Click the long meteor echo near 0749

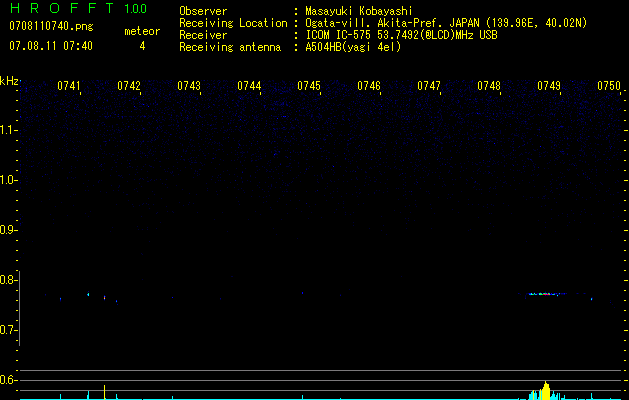[546, 294]
